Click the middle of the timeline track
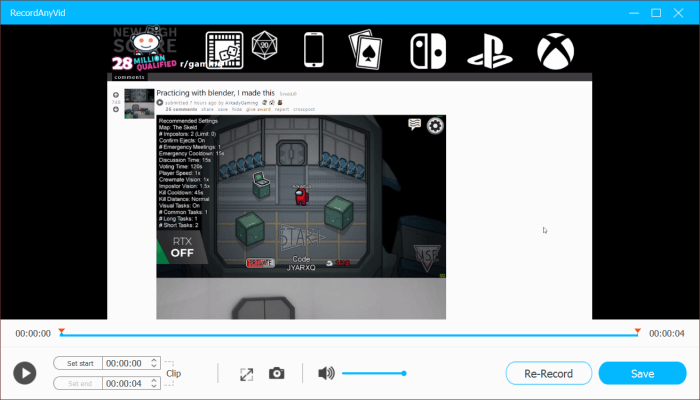Screen dimensions: 700x400 [350, 335]
